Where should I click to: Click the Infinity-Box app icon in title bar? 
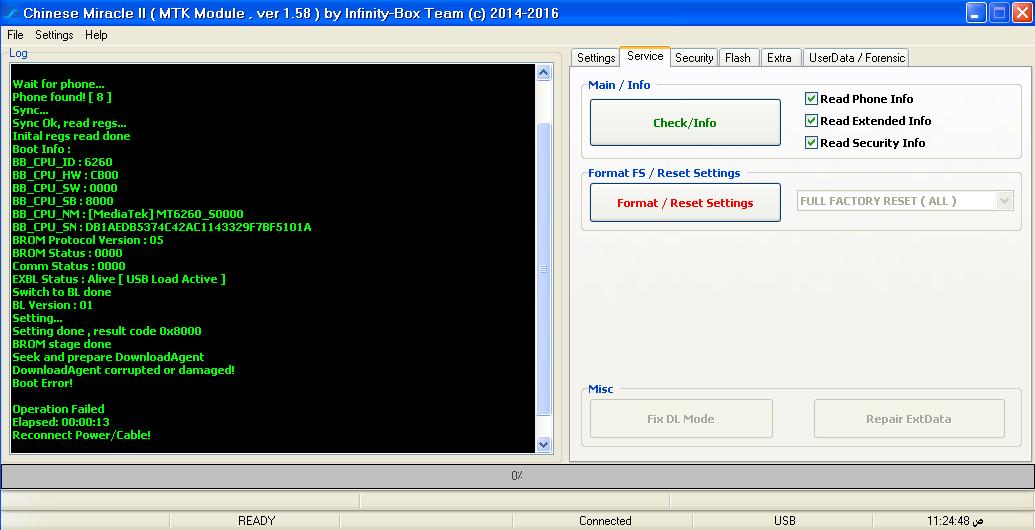click(x=10, y=13)
